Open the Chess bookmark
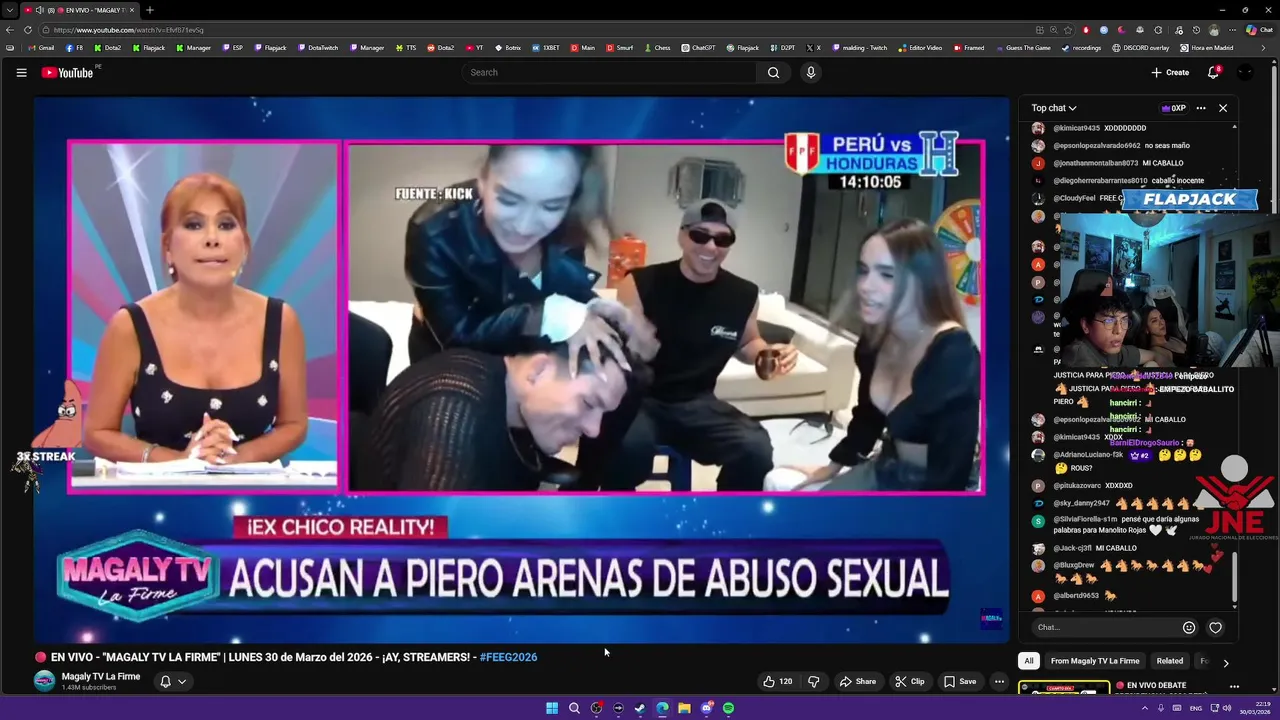This screenshot has width=1280, height=720. 657,48
